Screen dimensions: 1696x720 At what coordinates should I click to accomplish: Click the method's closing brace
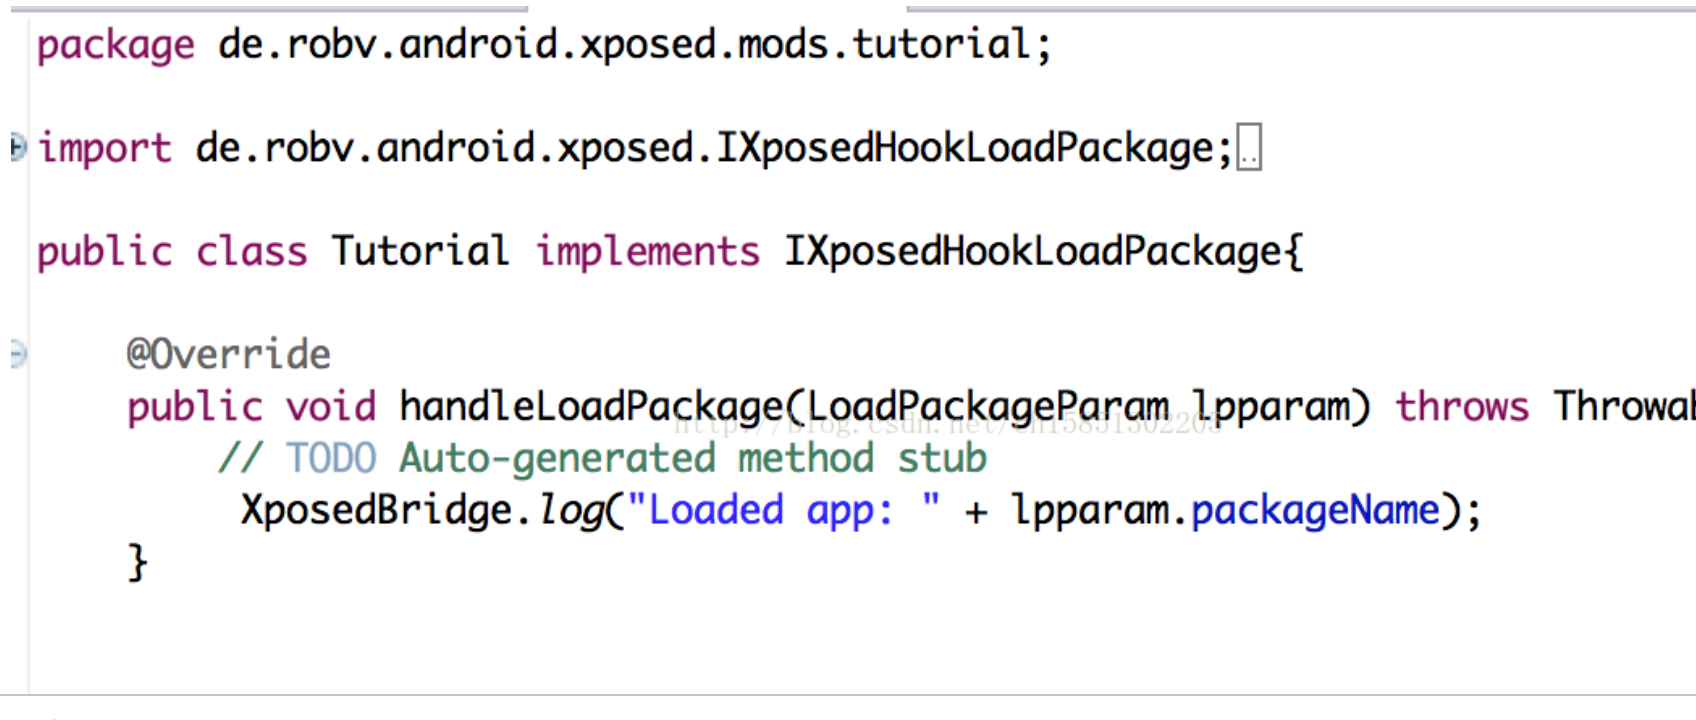coord(138,562)
